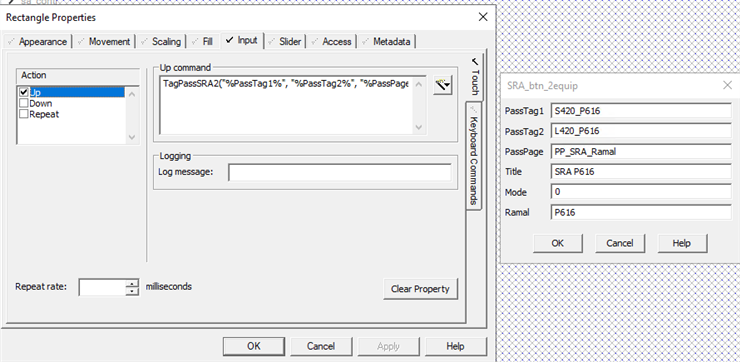Image resolution: width=740 pixels, height=362 pixels.
Task: Open Help in SRA_btn_2equip dialog
Action: [x=682, y=243]
